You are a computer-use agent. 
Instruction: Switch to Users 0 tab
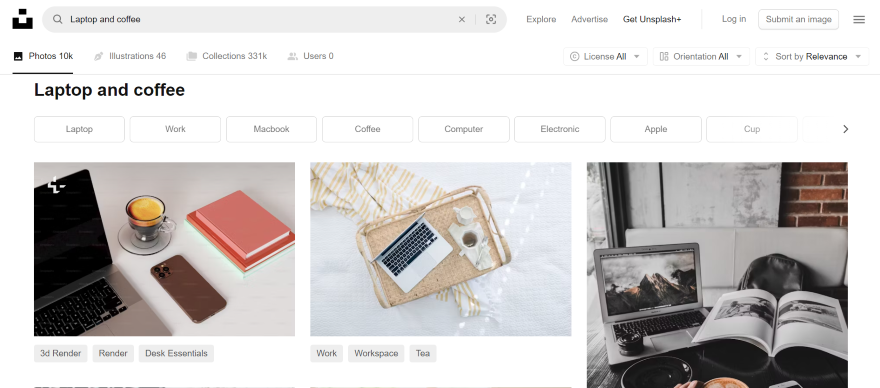310,56
